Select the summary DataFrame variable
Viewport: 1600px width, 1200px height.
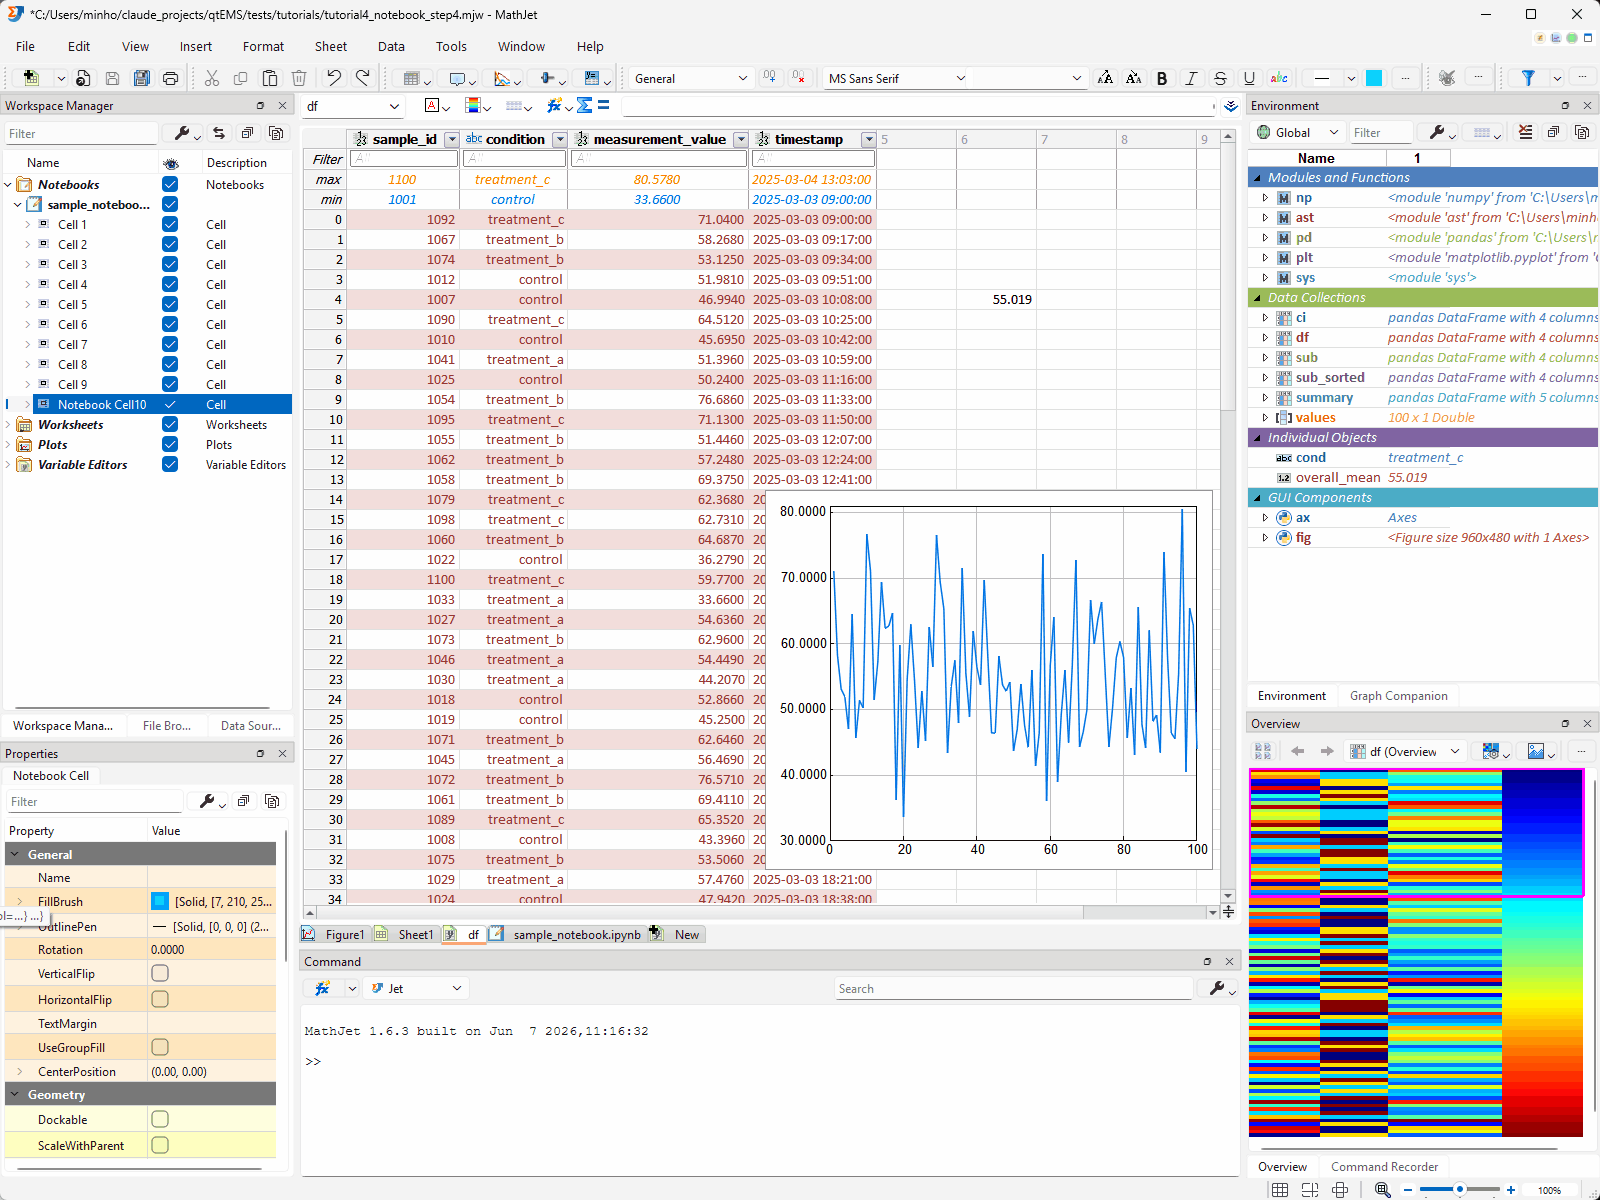pyautogui.click(x=1423, y=397)
